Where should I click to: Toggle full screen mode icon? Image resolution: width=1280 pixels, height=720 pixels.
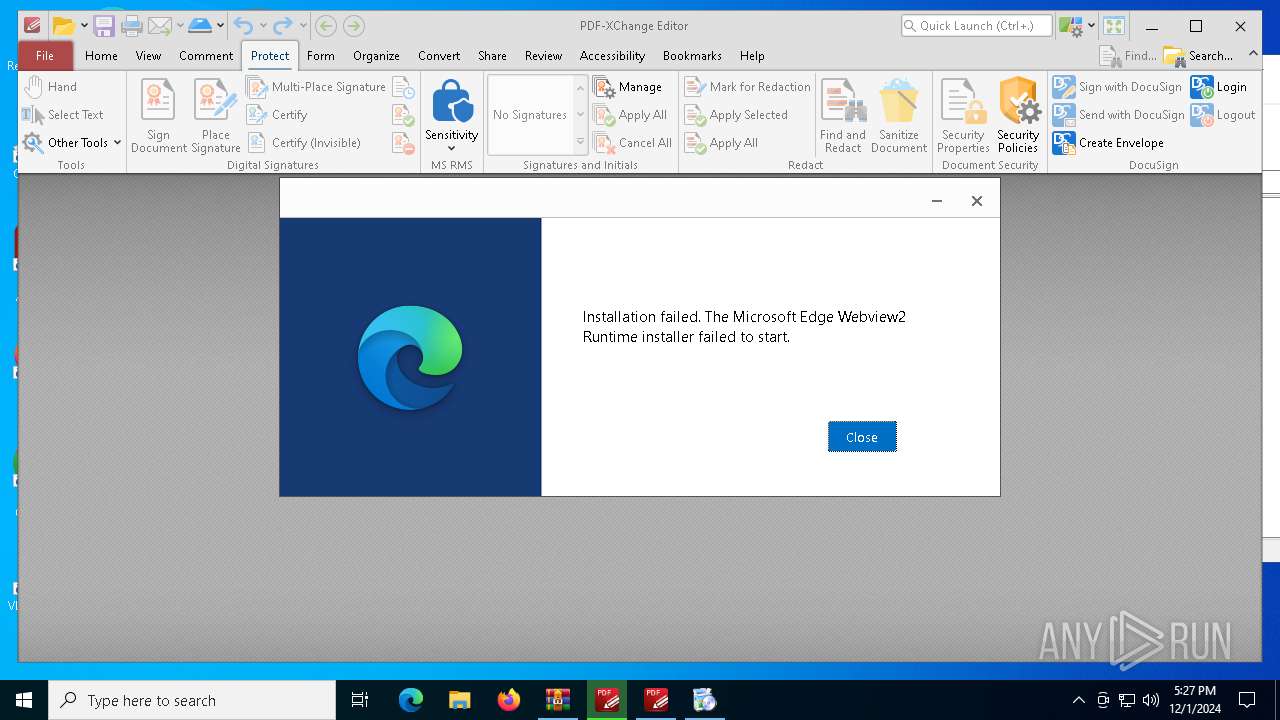coord(1114,26)
